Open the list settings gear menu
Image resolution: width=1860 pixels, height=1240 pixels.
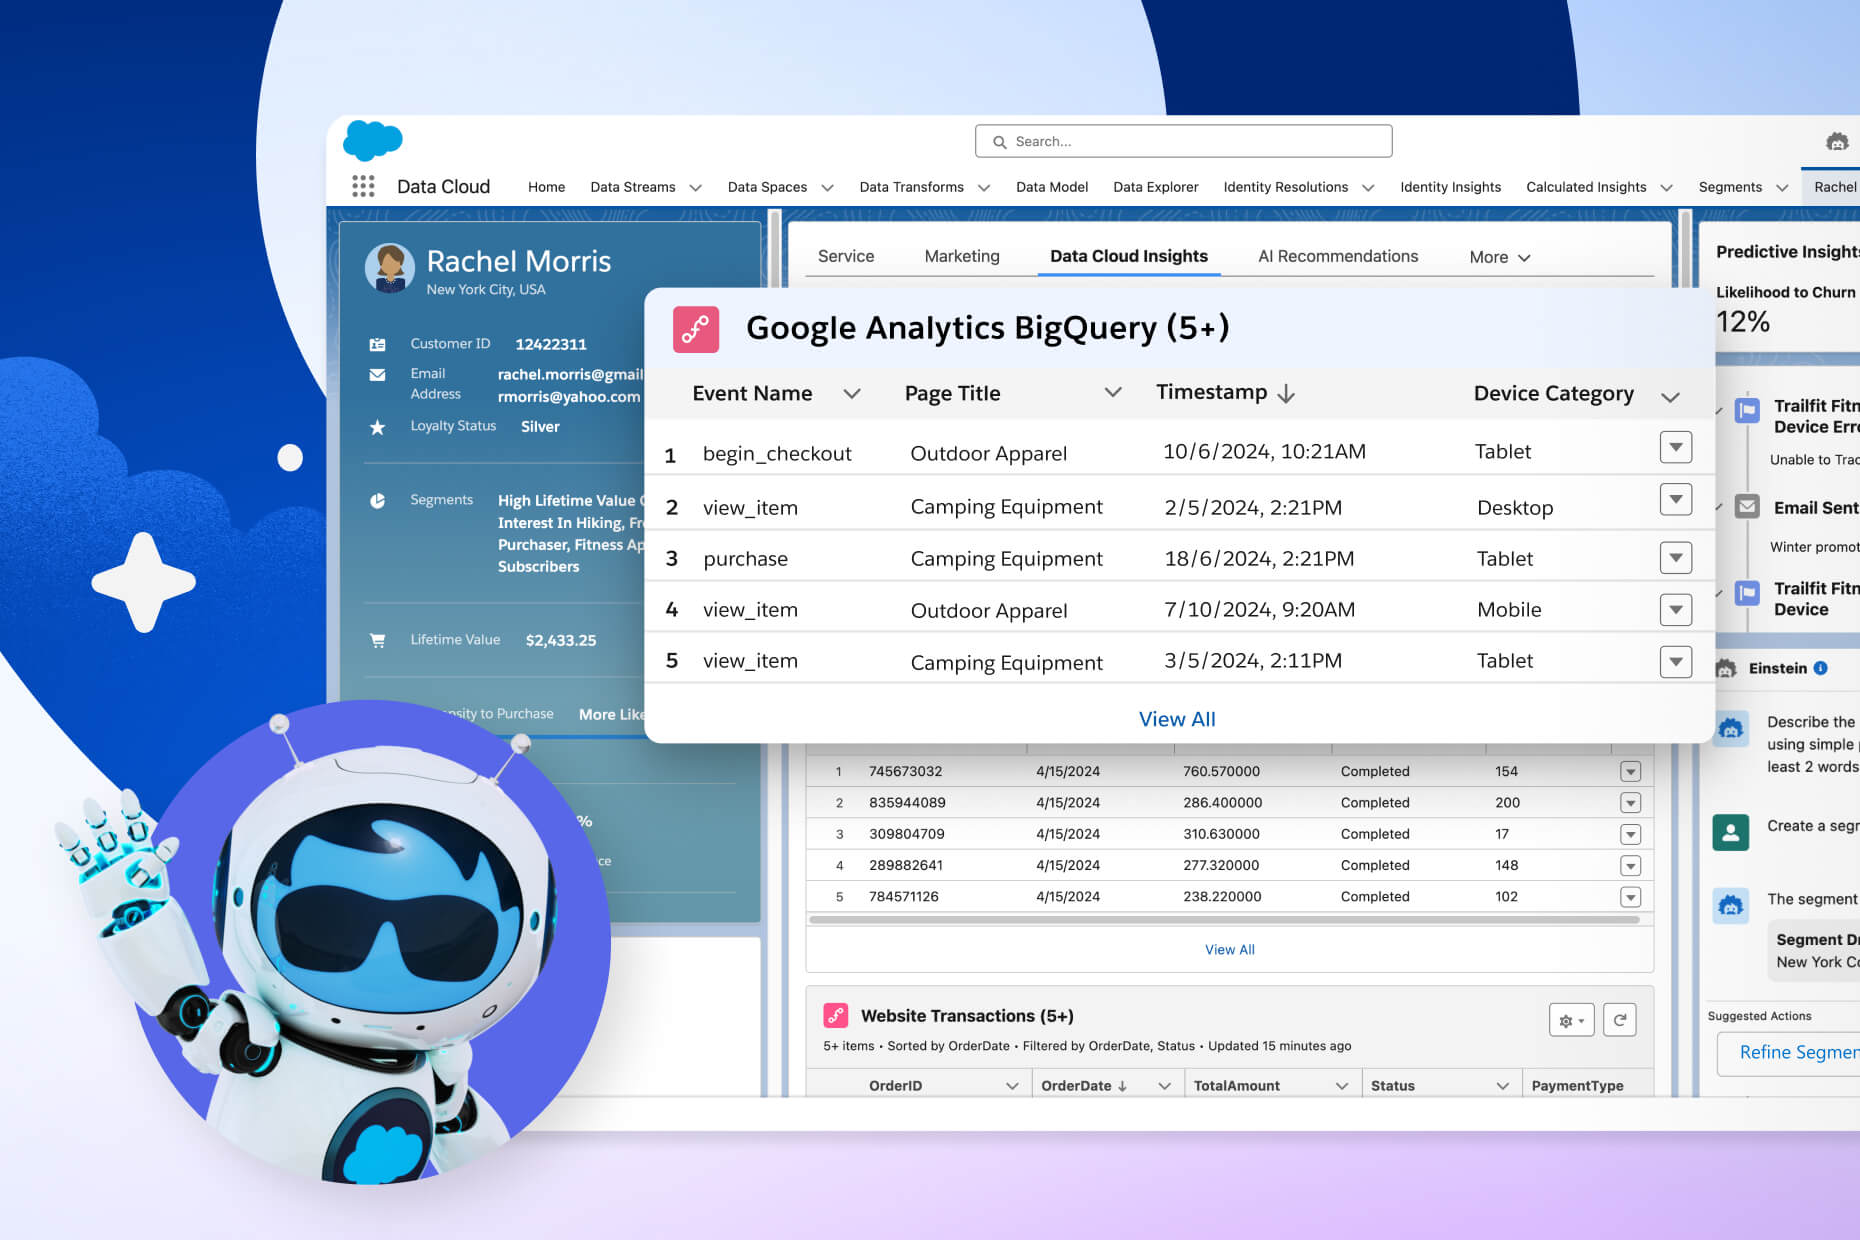1571,1020
